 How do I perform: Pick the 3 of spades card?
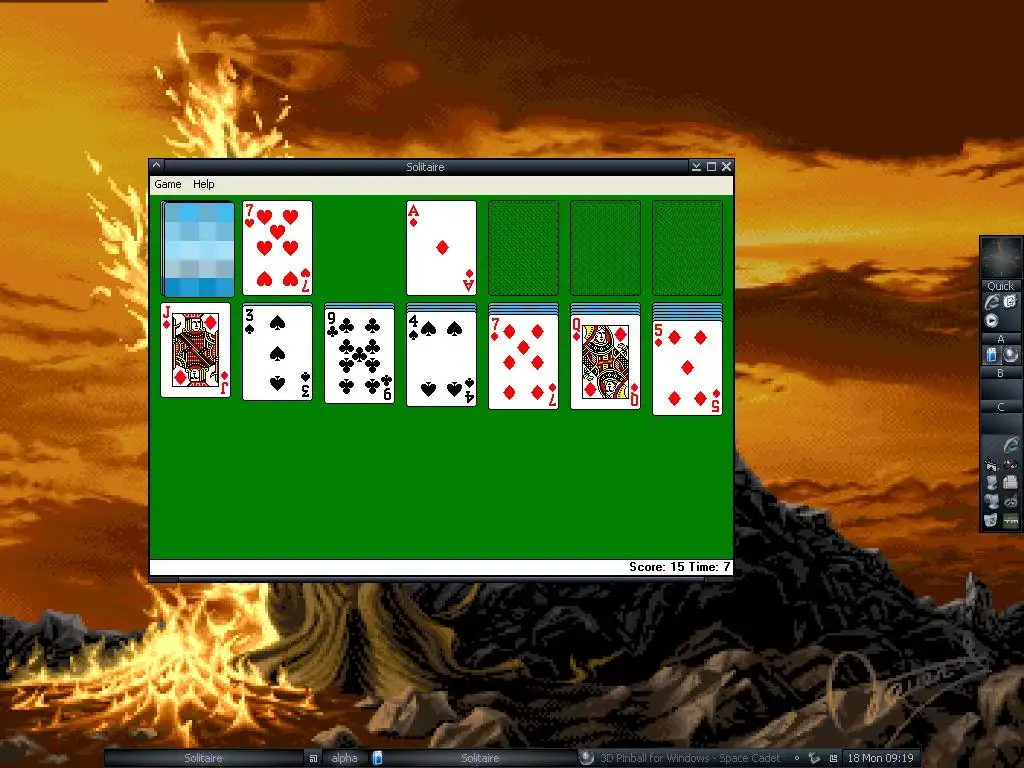tap(278, 352)
